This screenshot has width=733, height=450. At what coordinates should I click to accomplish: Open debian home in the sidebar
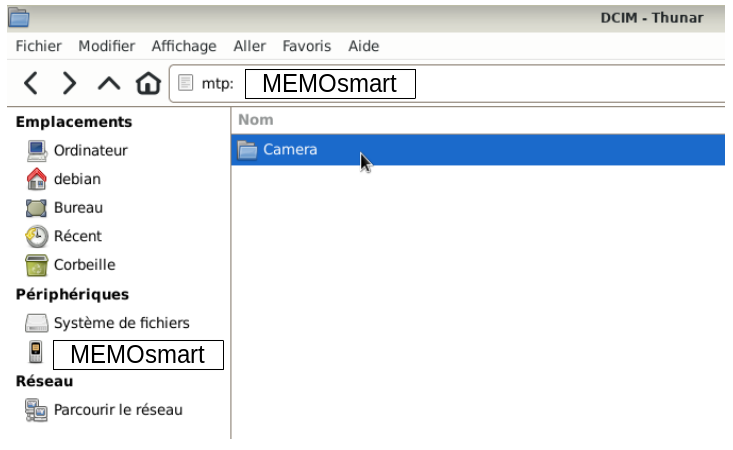[x=77, y=179]
